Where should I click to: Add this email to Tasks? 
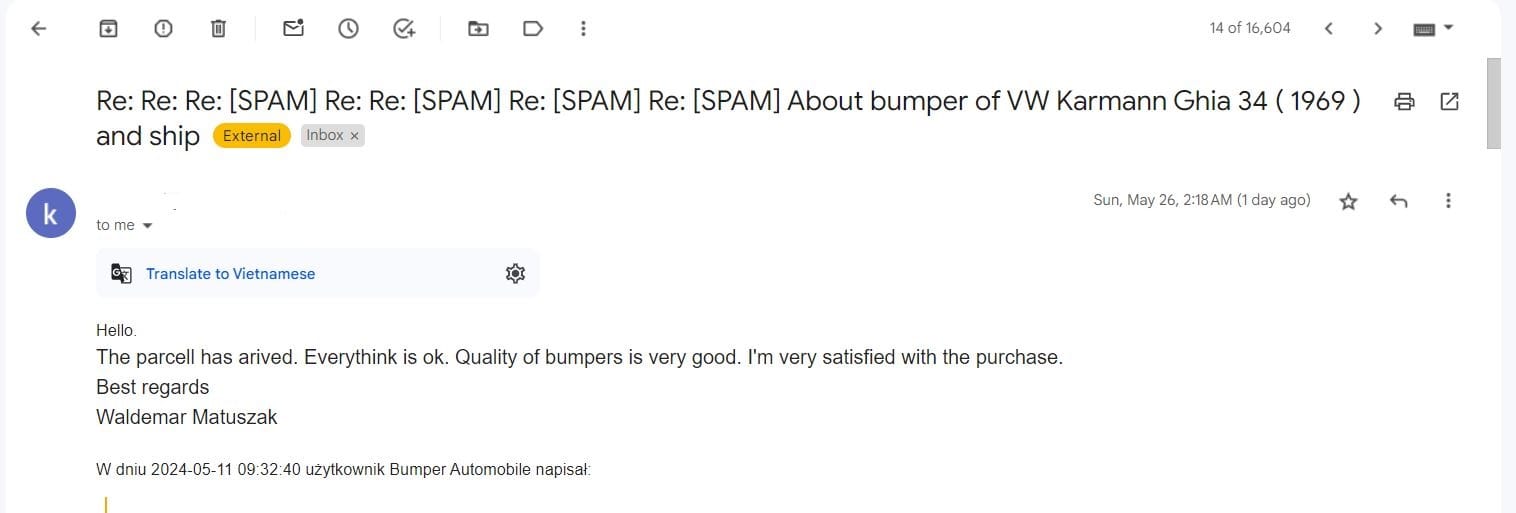click(x=404, y=29)
